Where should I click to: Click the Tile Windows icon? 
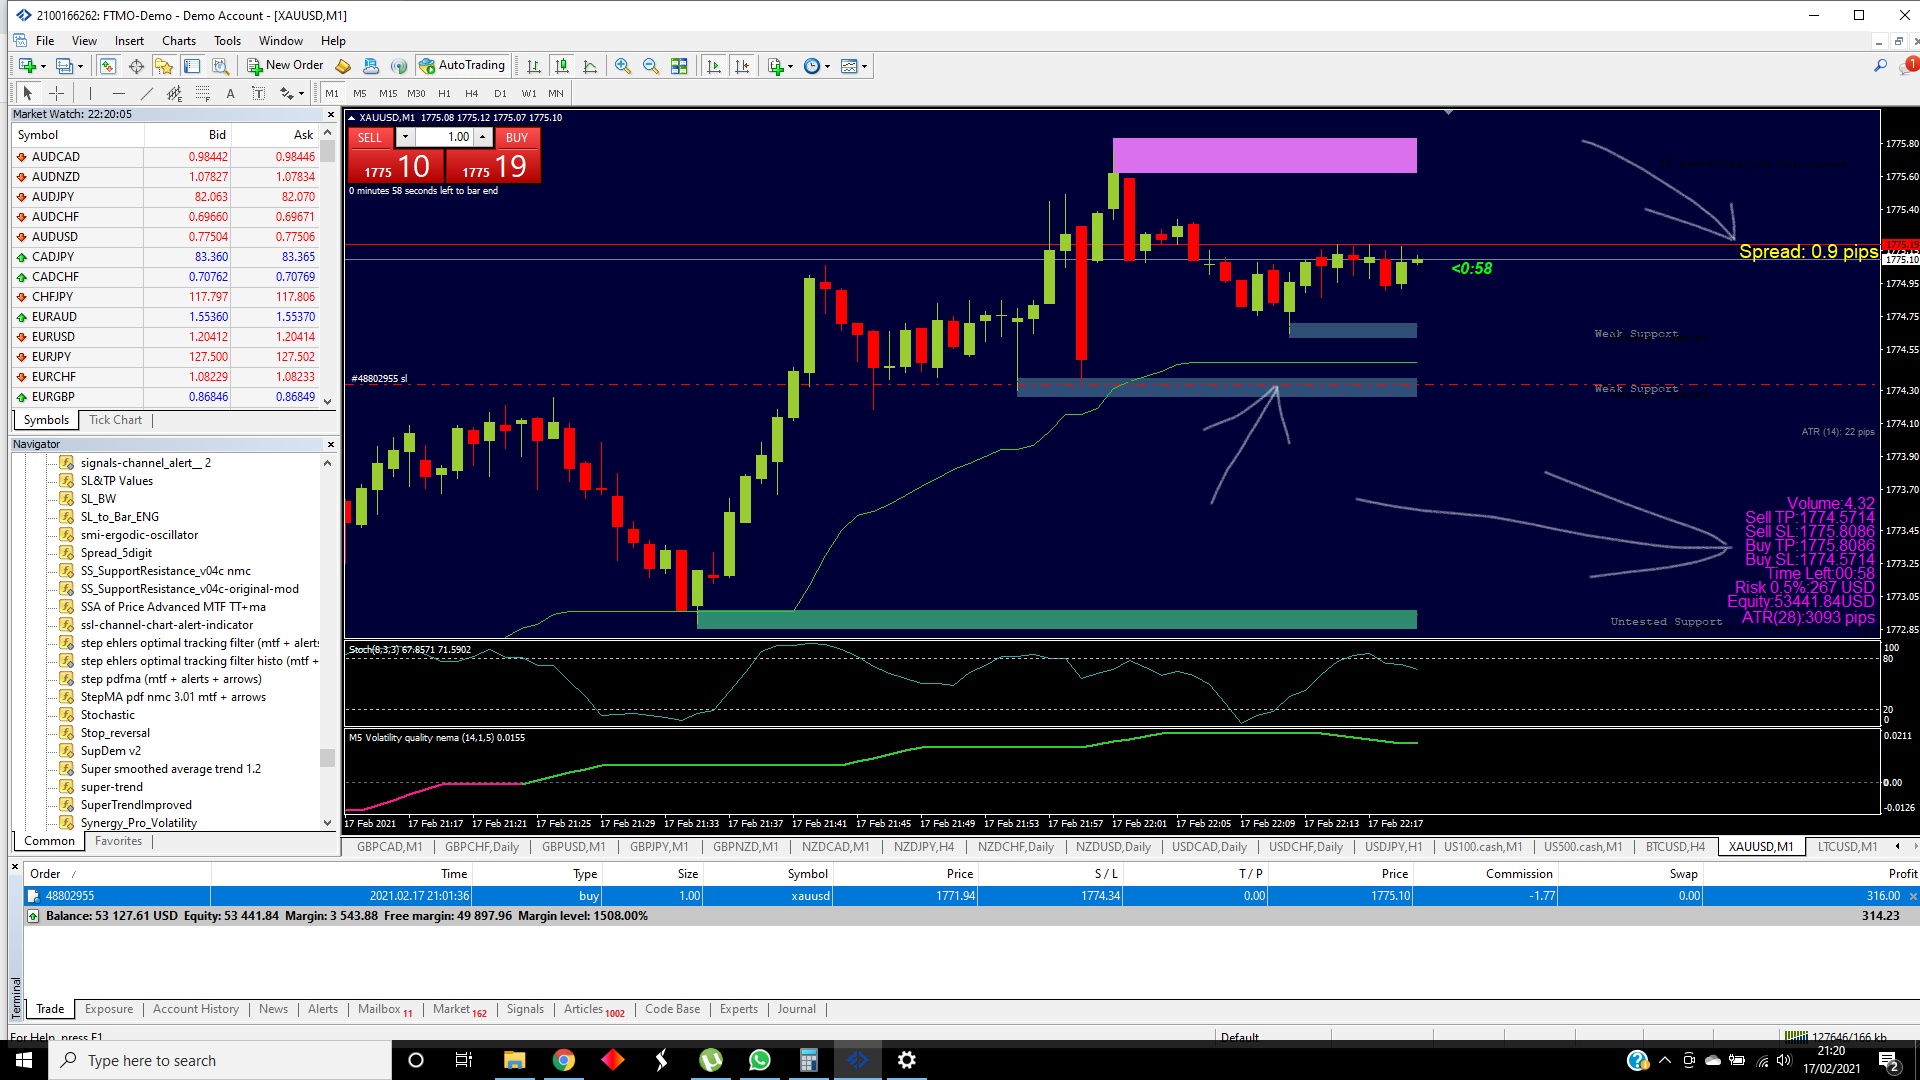[x=679, y=66]
